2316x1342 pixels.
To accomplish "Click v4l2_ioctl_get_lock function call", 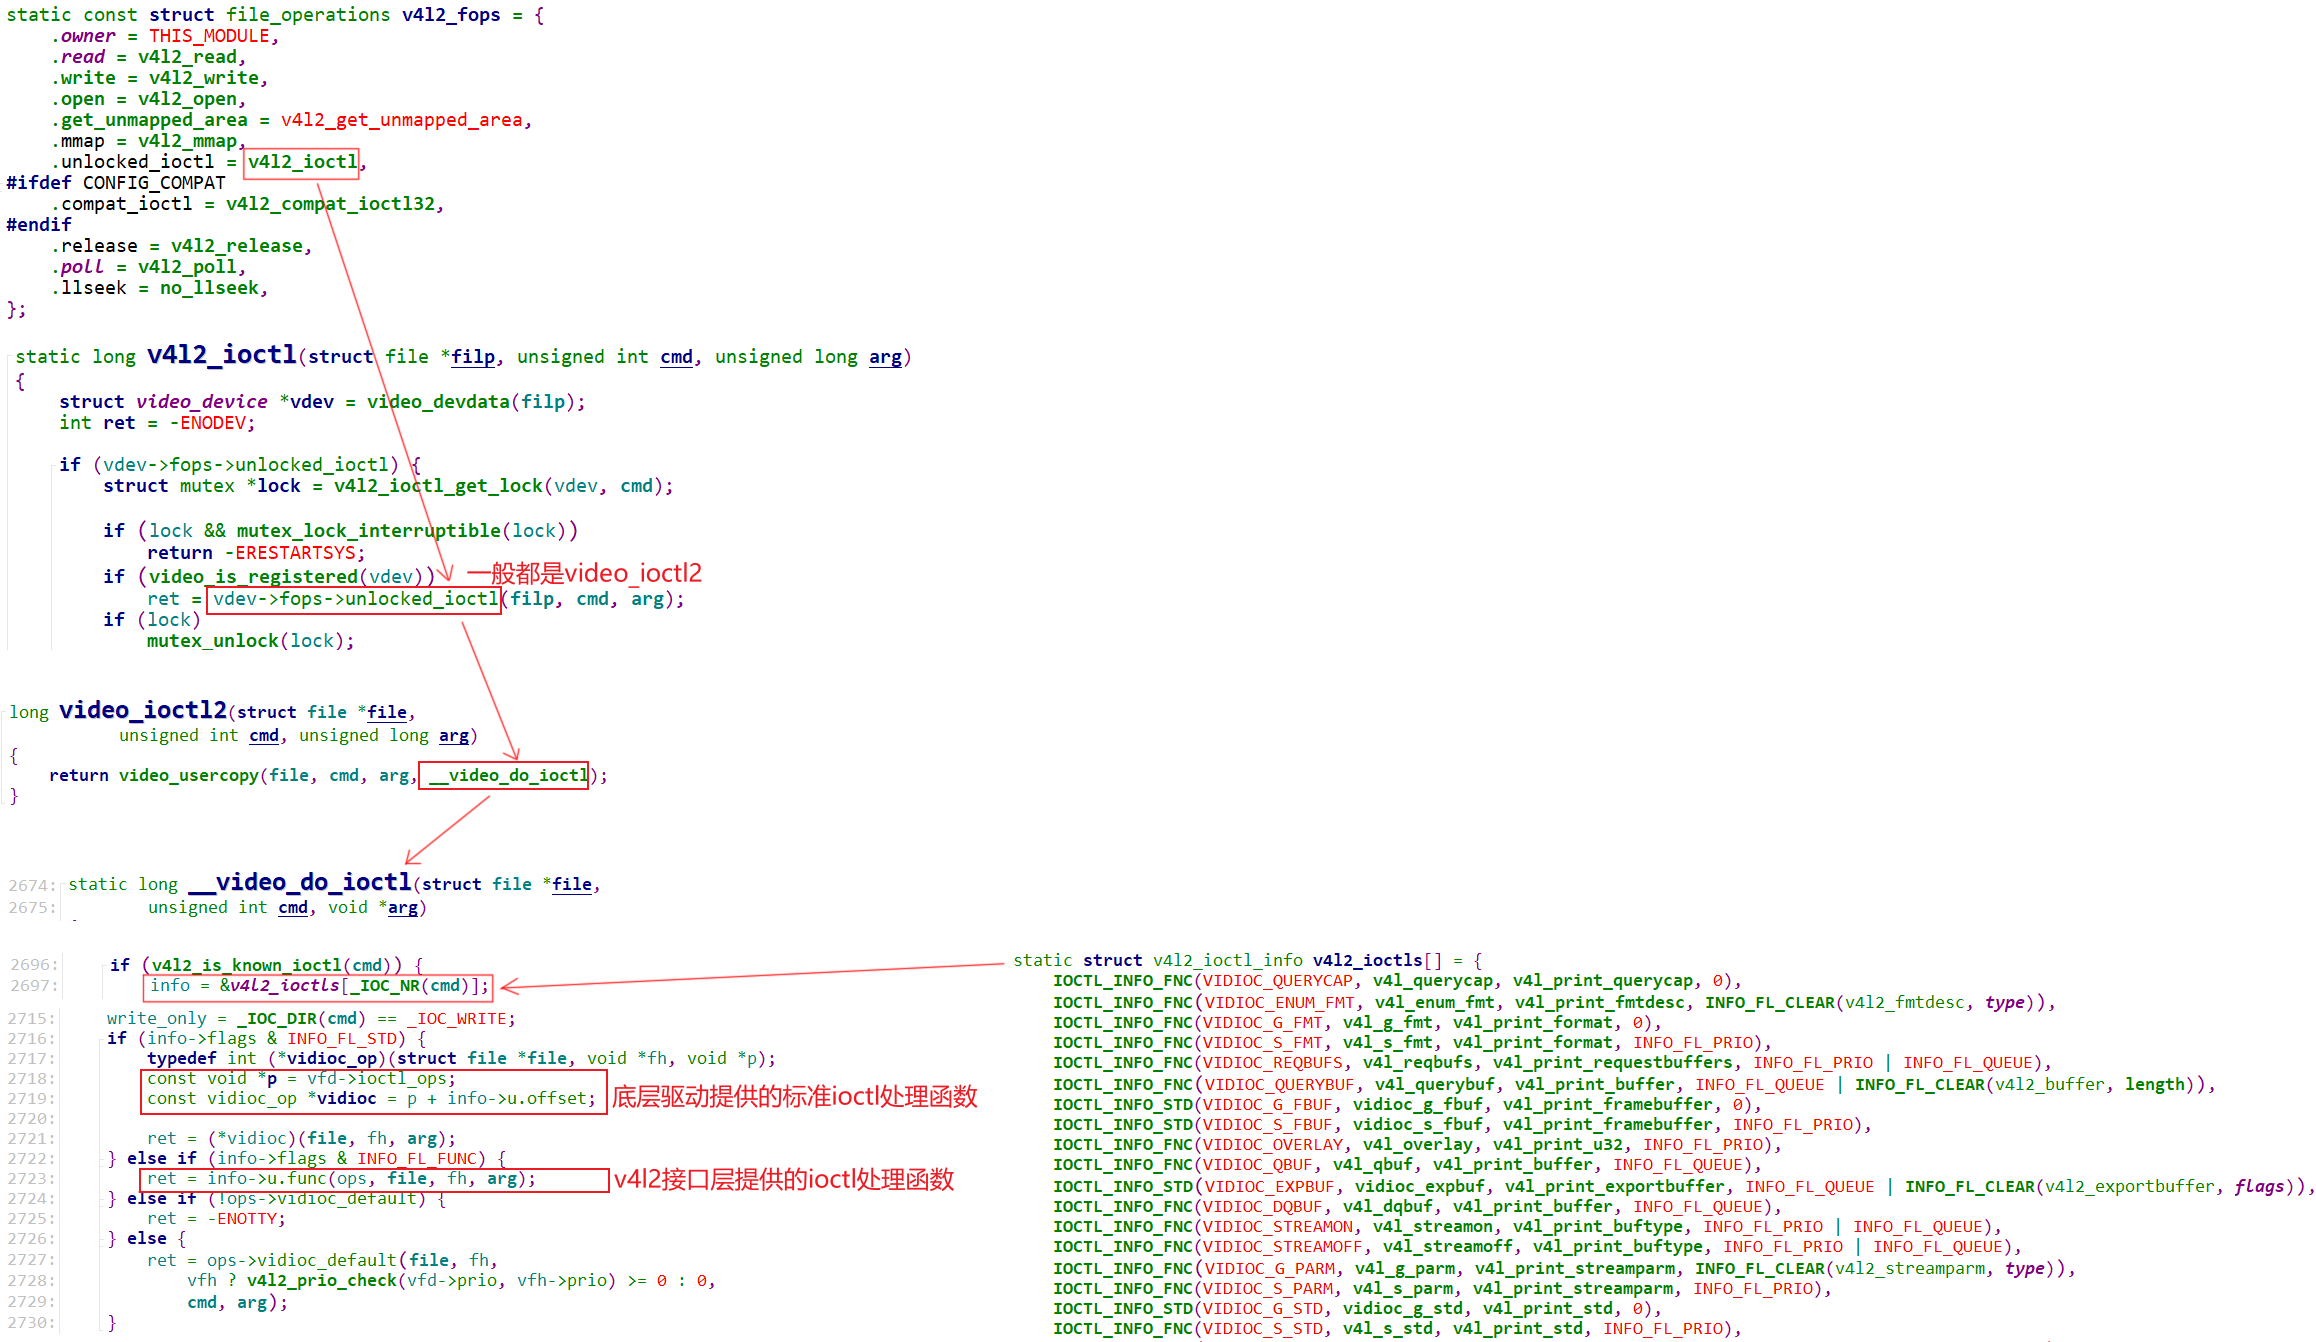I will click(x=438, y=486).
